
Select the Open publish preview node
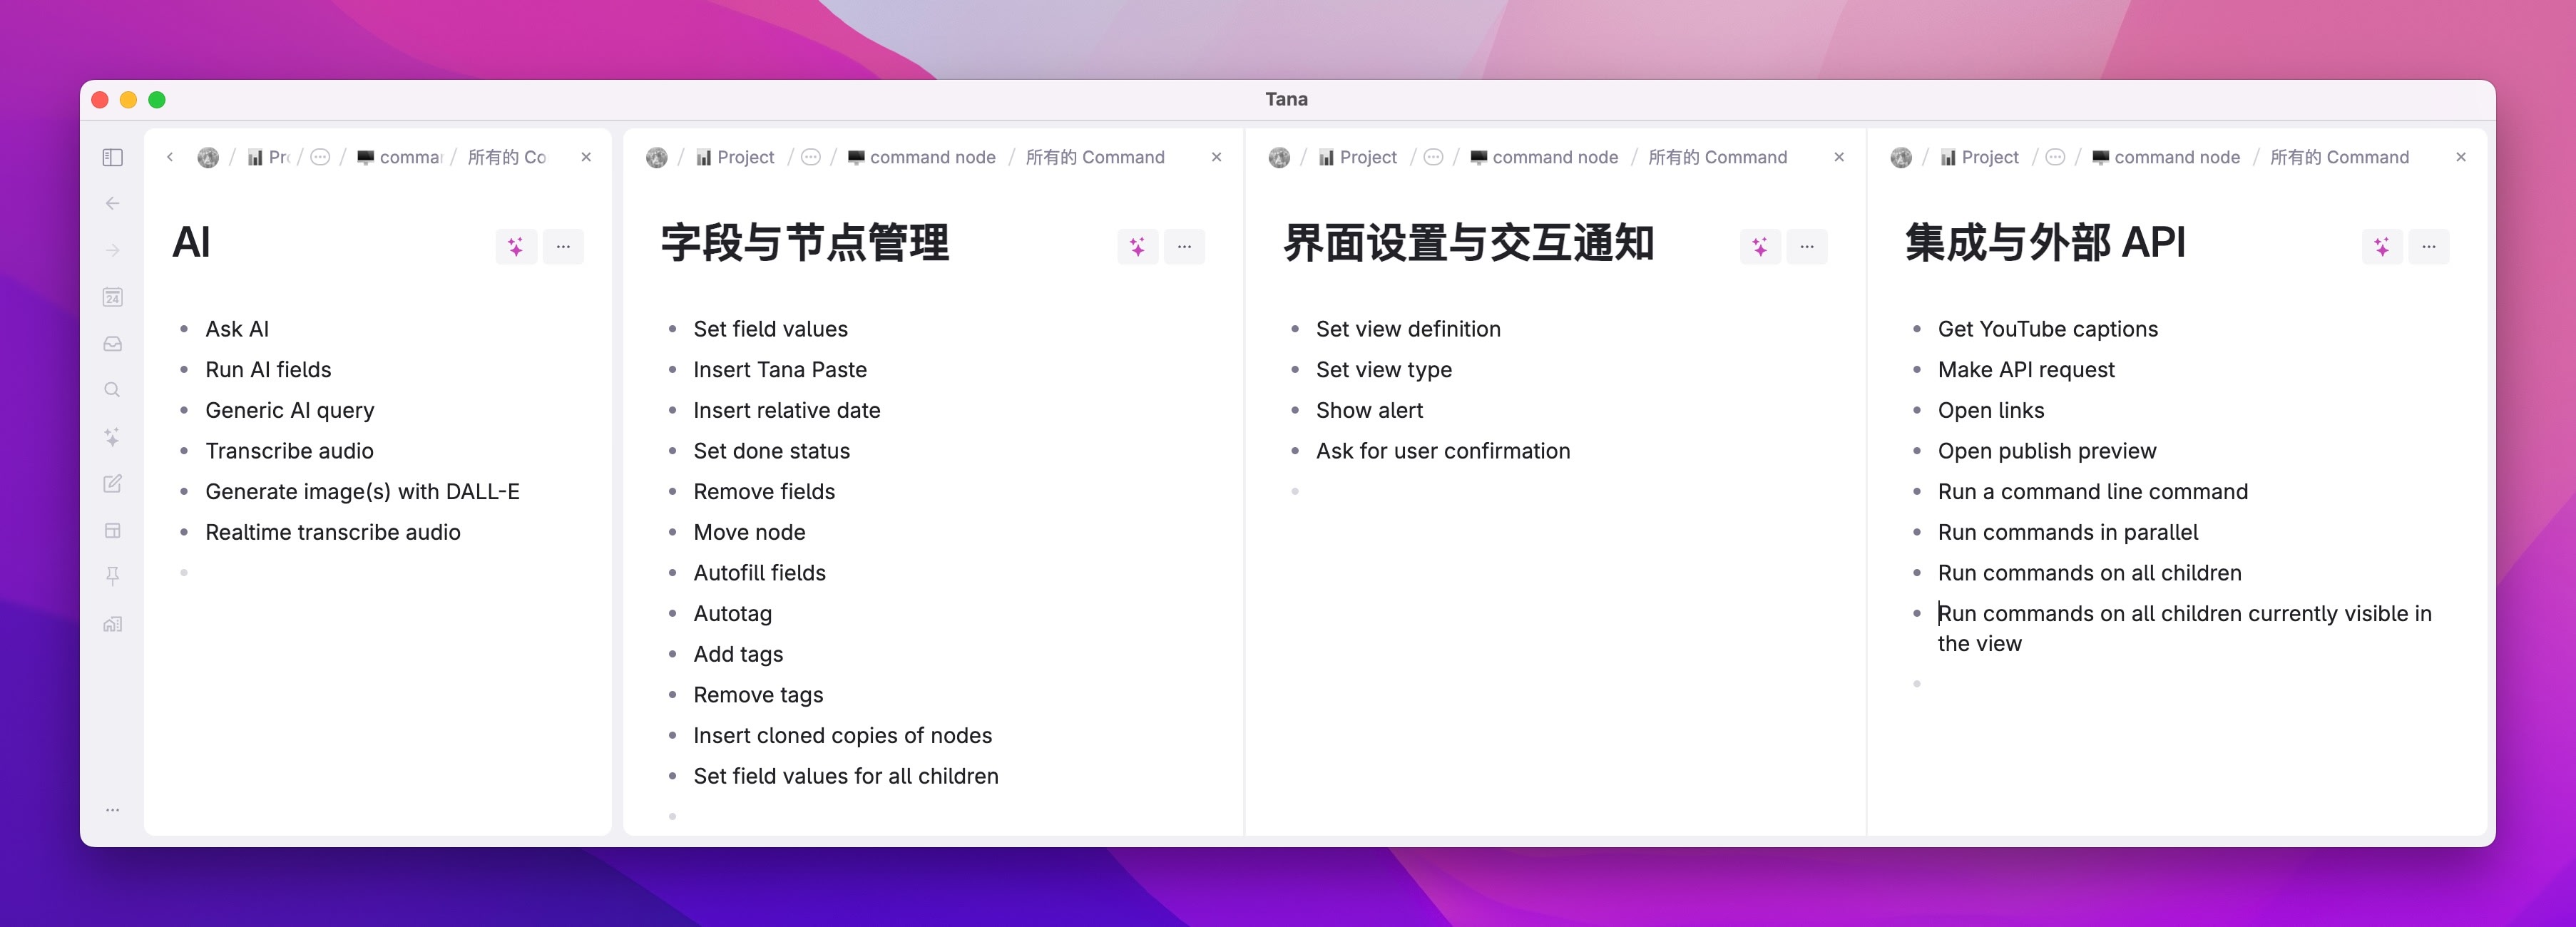coord(2047,451)
